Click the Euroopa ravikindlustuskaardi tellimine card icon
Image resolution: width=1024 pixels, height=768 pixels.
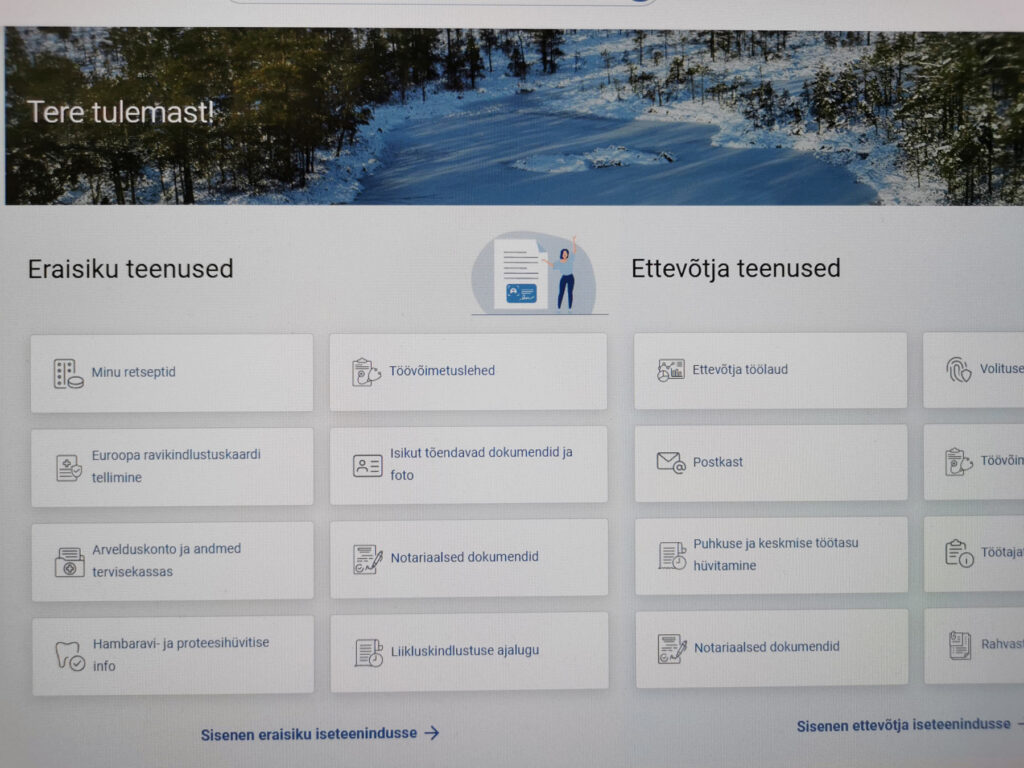pyautogui.click(x=69, y=467)
